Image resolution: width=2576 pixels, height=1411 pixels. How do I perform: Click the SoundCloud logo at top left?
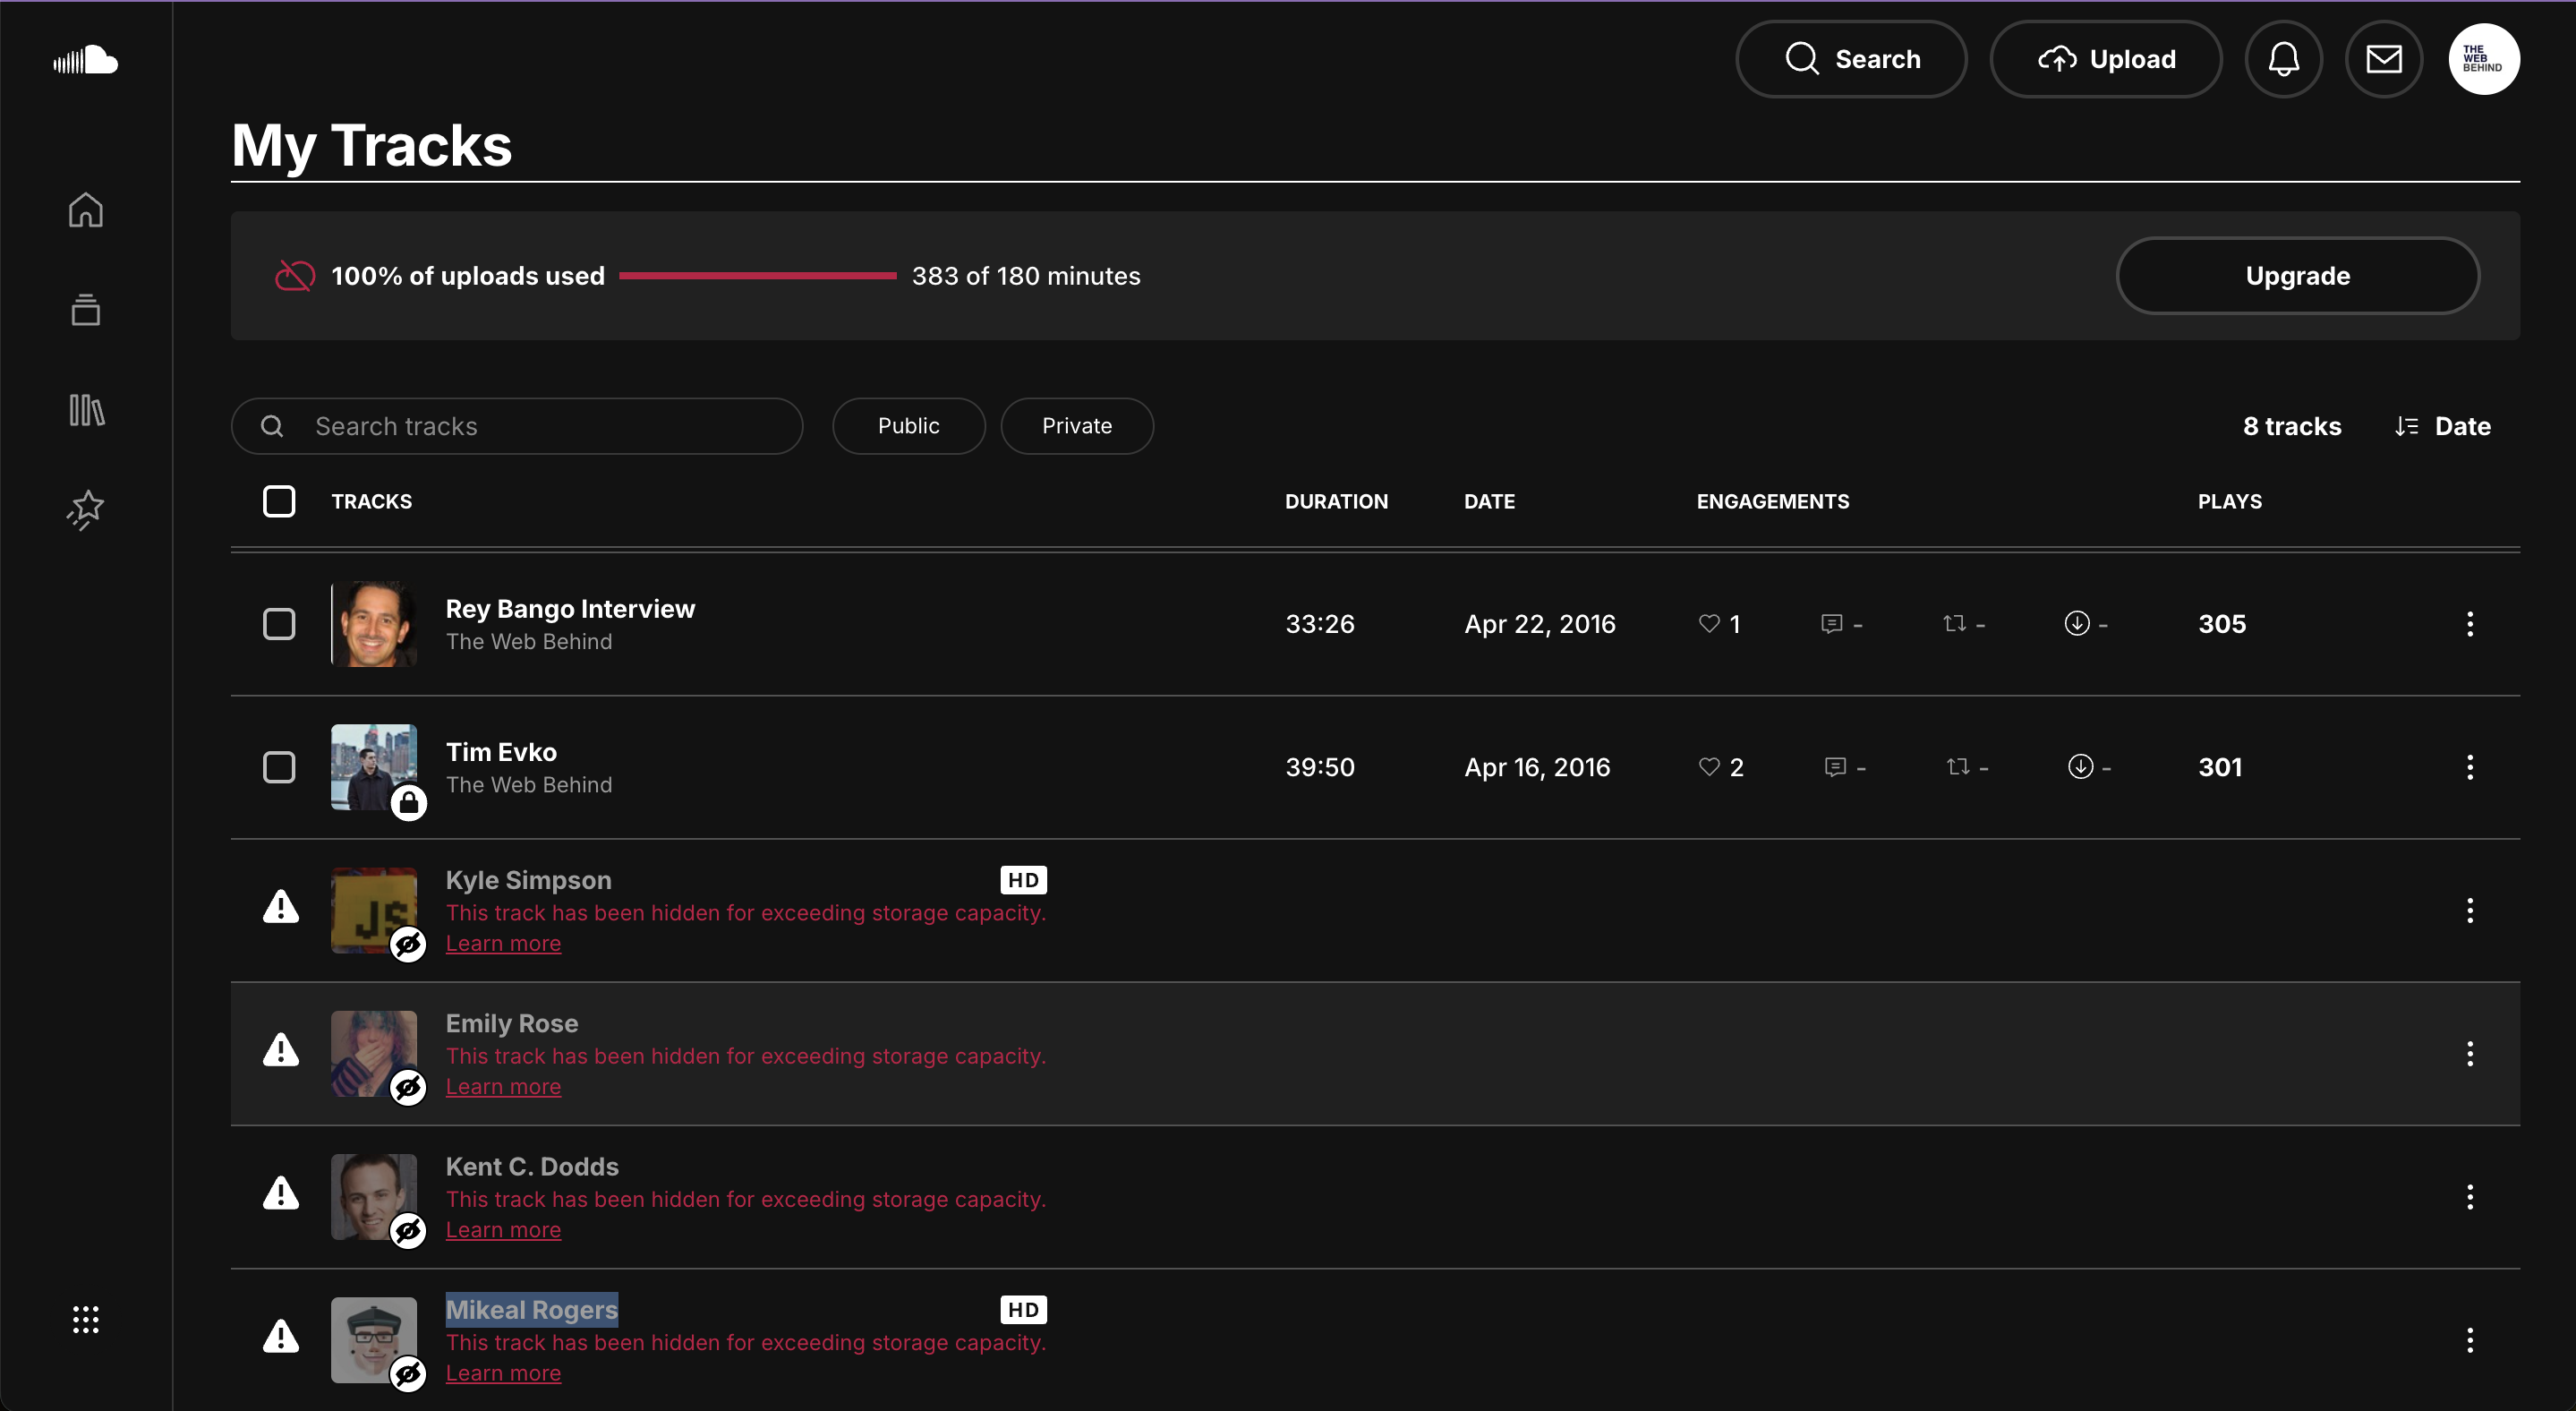click(x=85, y=60)
